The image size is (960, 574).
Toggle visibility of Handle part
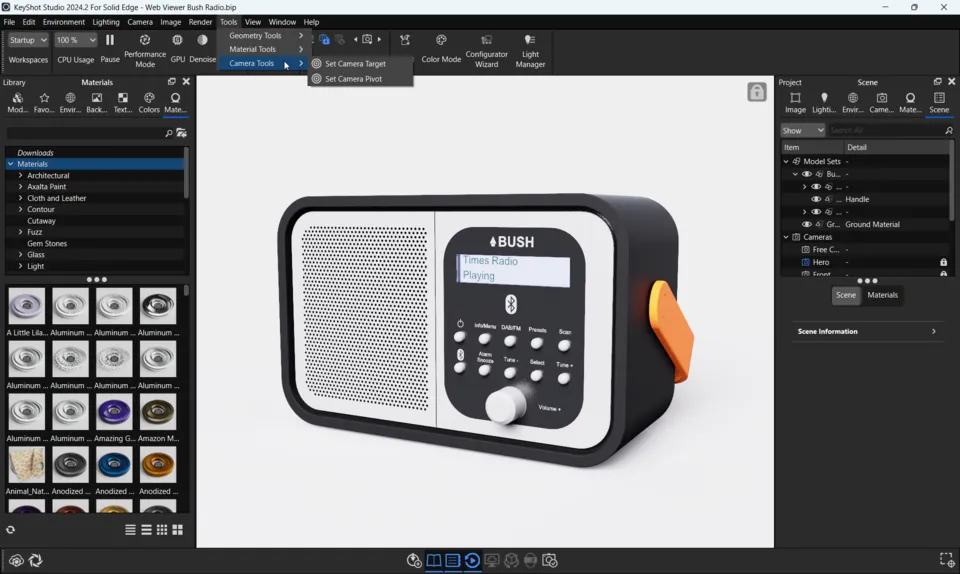[x=816, y=199]
